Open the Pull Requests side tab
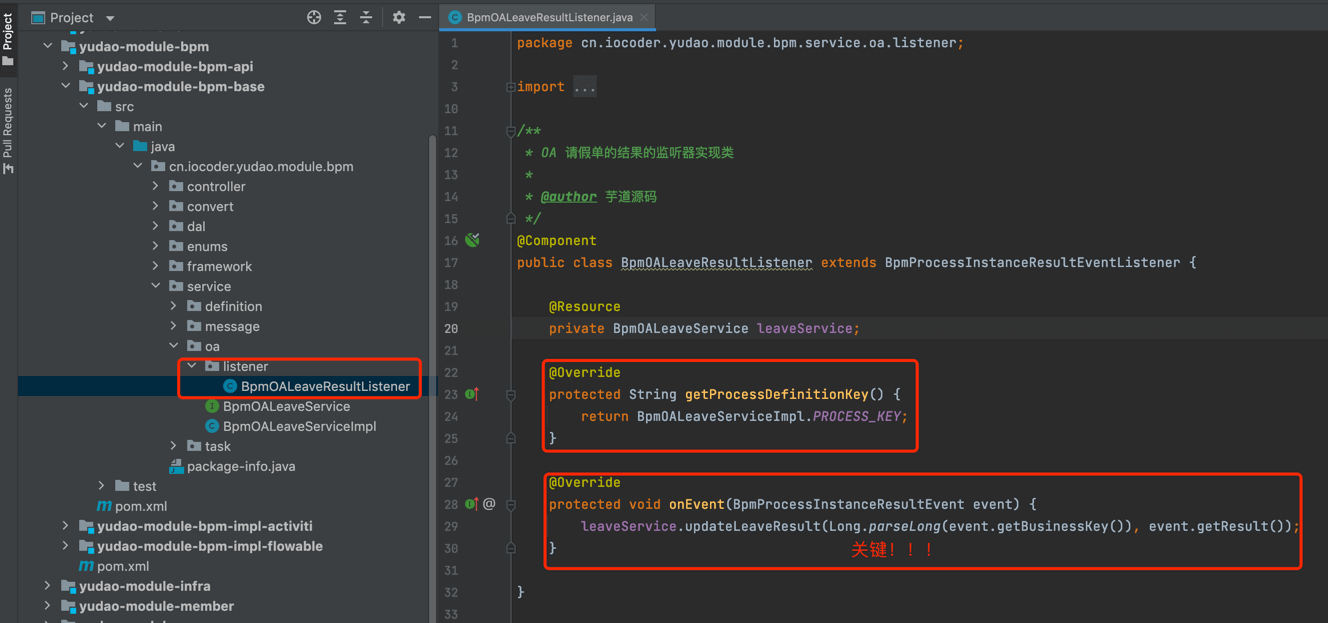The image size is (1328, 623). 8,130
